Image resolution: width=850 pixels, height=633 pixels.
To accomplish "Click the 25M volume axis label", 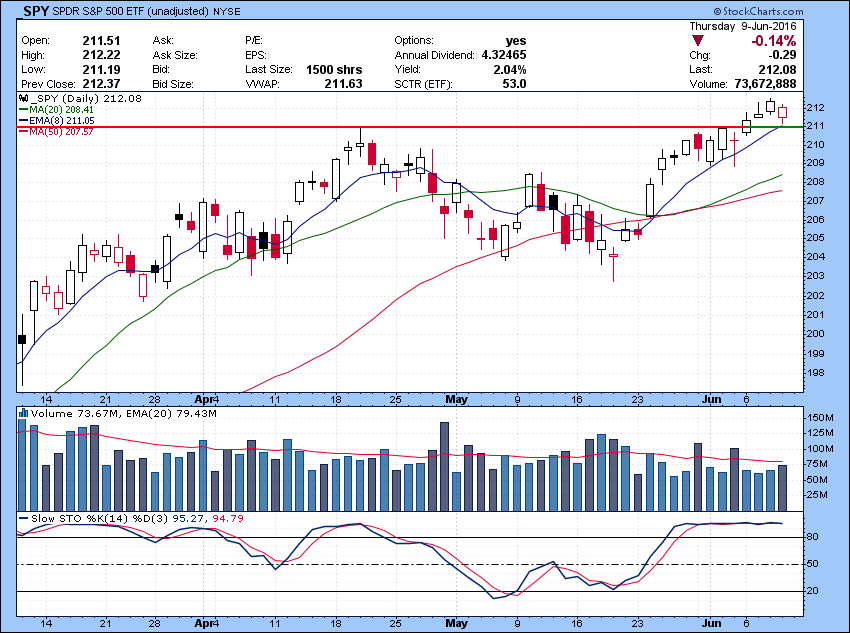I will pos(818,495).
